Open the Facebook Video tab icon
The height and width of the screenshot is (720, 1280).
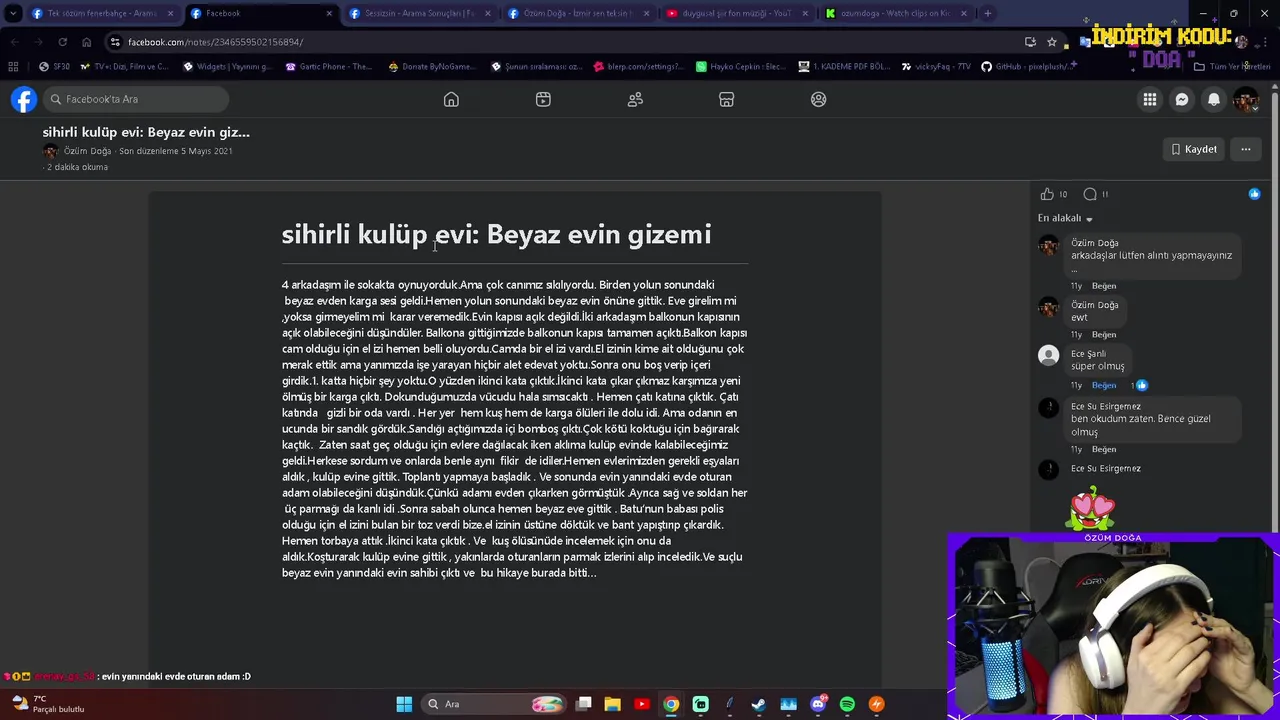tap(543, 99)
